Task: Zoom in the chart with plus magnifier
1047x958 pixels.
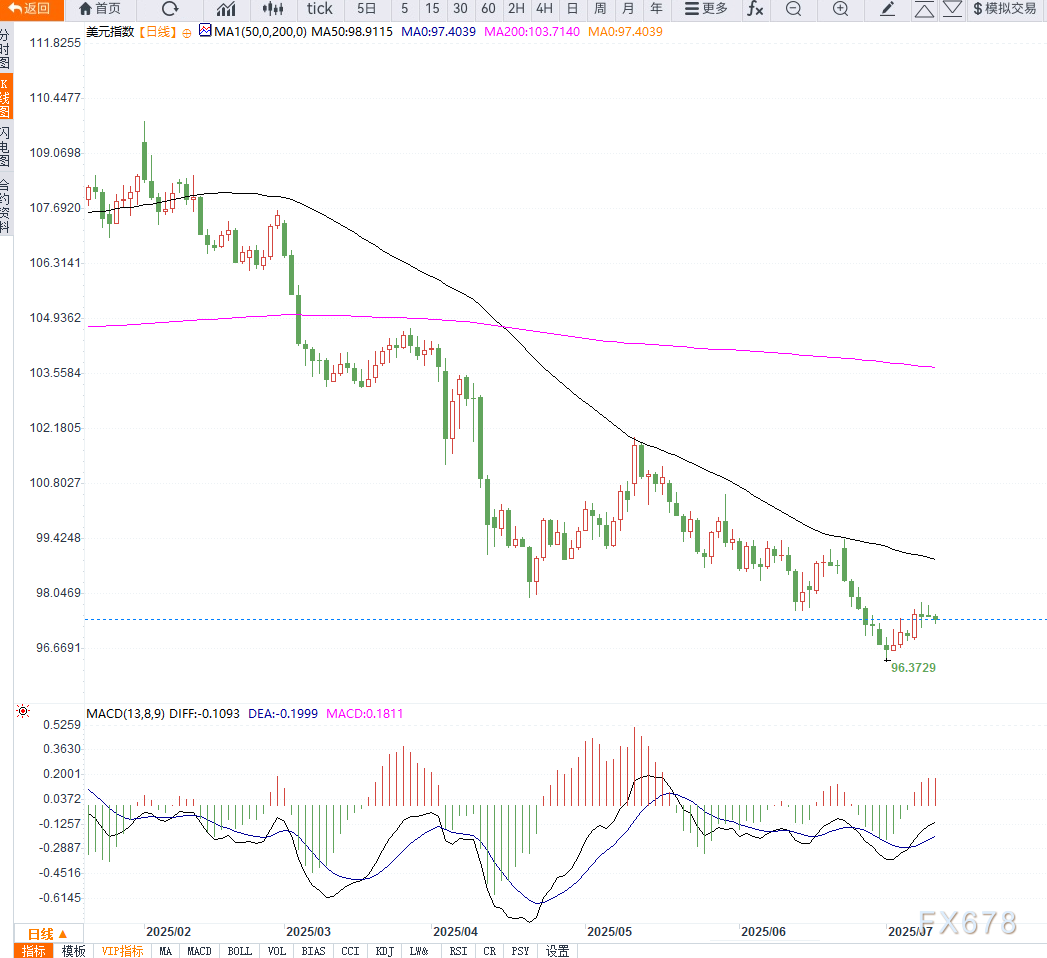Action: (x=840, y=9)
